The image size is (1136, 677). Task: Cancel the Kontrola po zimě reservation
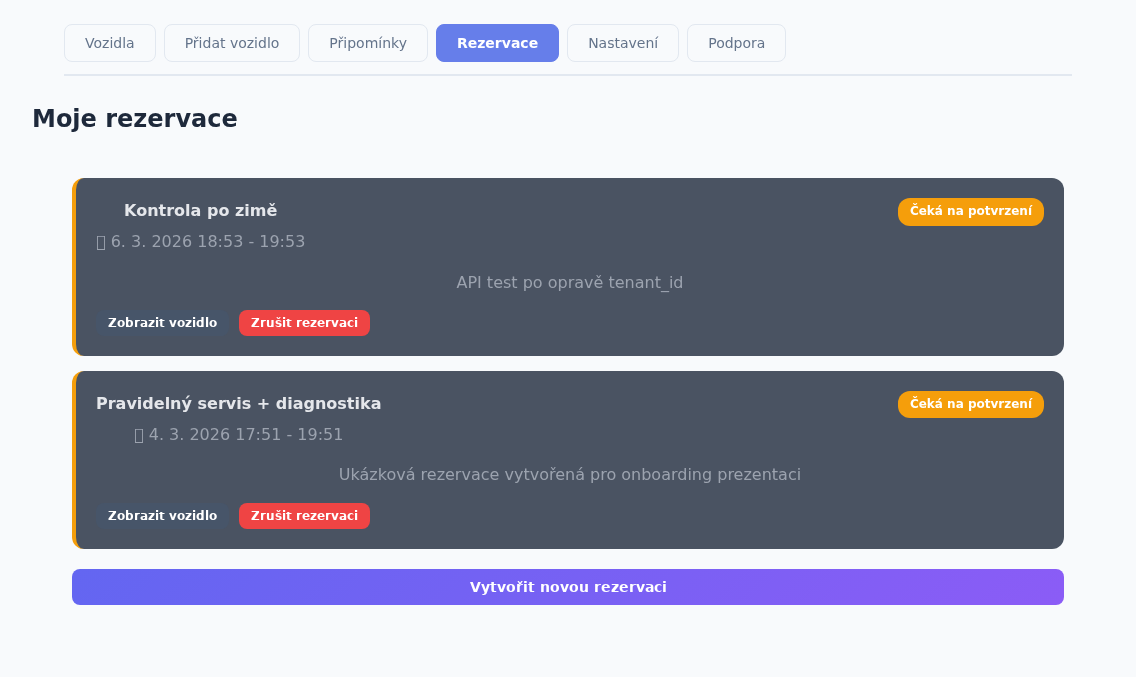tap(304, 323)
